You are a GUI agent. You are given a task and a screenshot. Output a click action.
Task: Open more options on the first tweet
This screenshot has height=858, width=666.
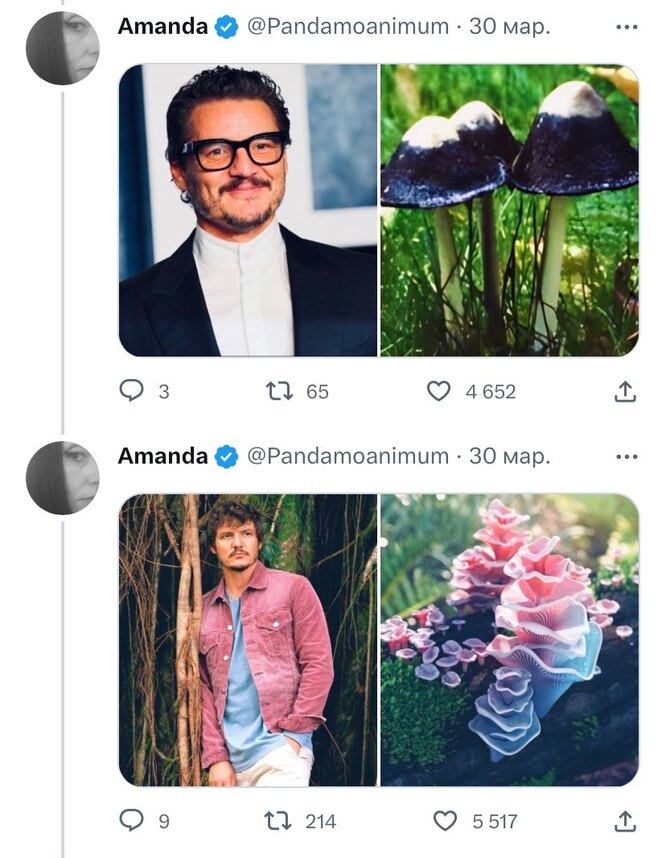coord(626,28)
